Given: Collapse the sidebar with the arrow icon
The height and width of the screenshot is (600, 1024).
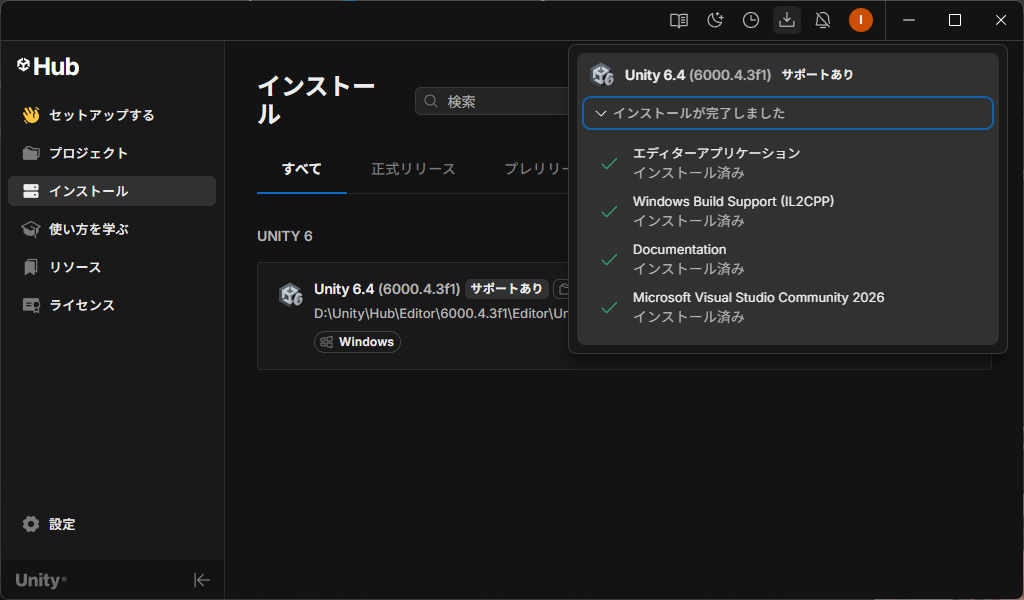Looking at the screenshot, I should tap(201, 580).
